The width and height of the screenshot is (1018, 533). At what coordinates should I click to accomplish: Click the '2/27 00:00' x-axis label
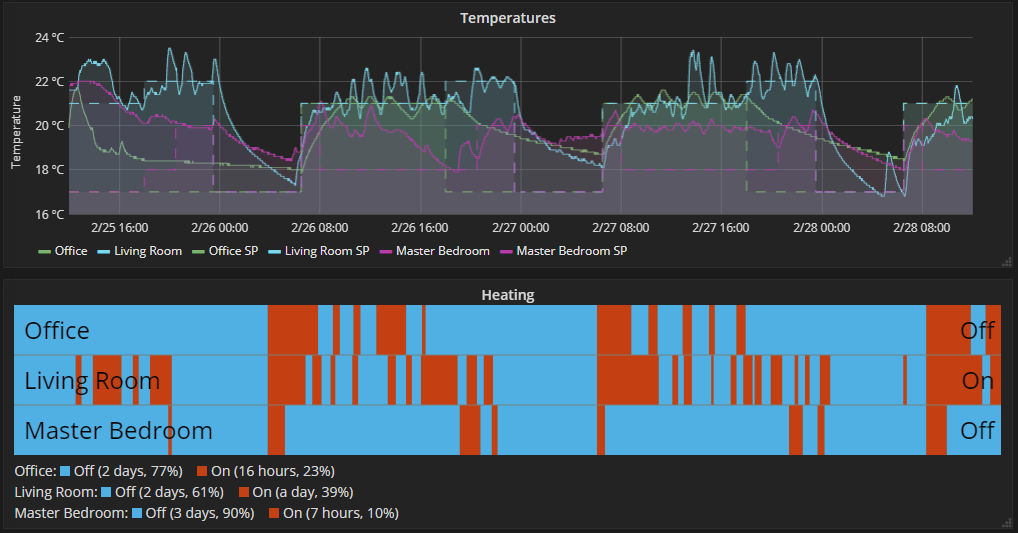click(x=520, y=228)
